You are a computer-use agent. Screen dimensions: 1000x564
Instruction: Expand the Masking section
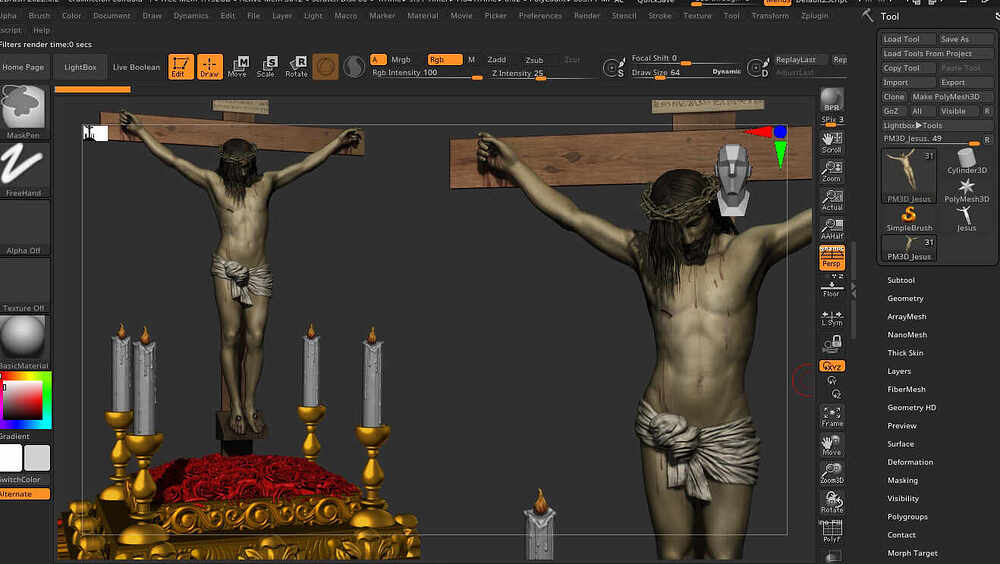click(x=902, y=480)
